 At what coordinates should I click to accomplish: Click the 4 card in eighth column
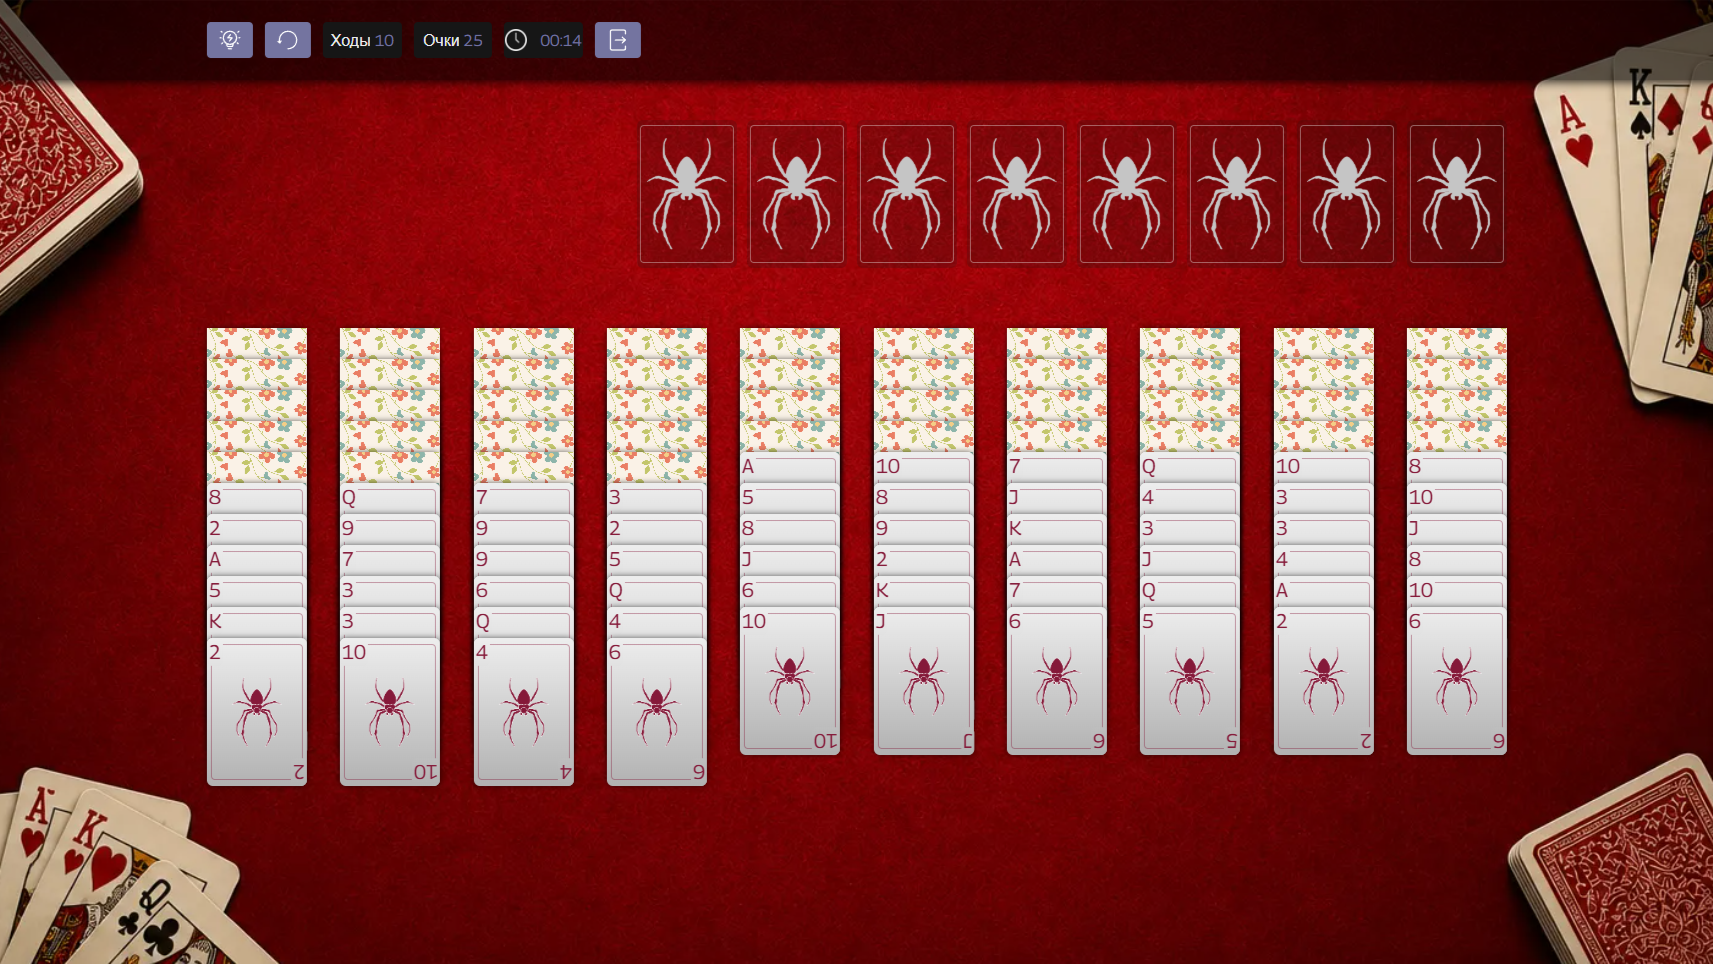[x=1190, y=498]
